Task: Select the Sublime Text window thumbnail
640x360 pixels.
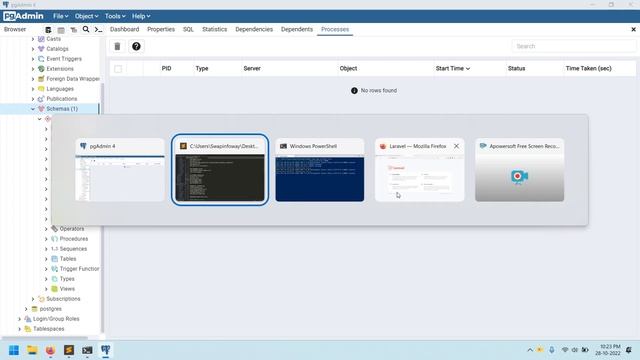Action: 220,170
